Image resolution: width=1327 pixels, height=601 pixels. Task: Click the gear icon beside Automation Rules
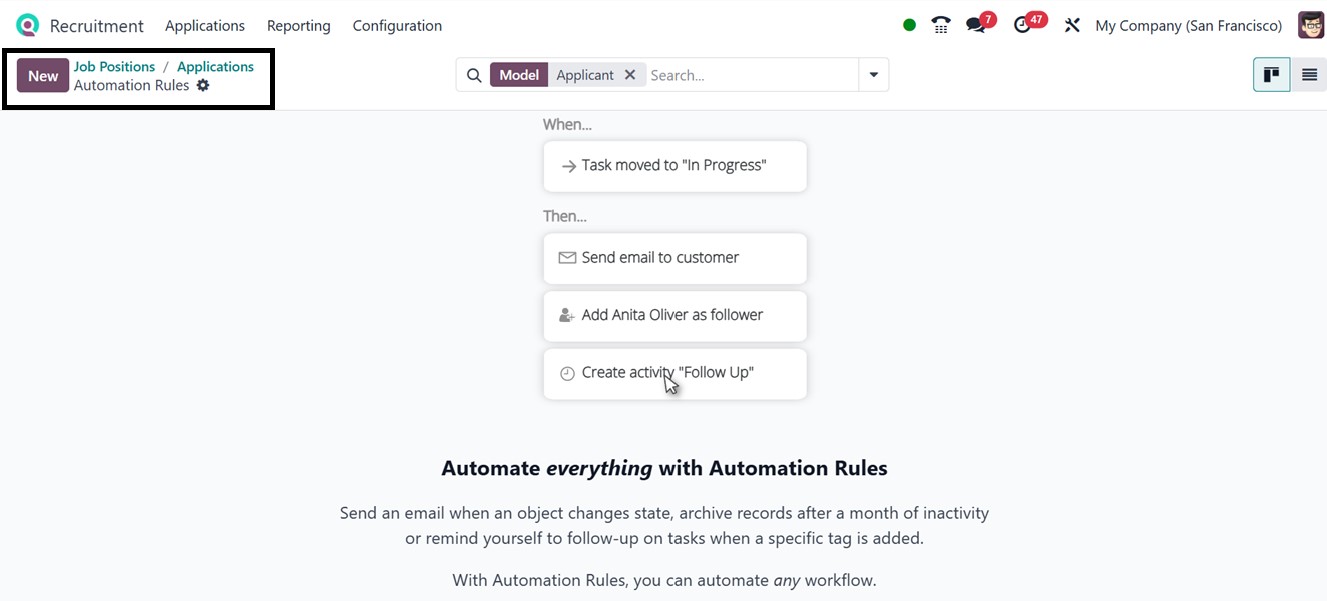pos(203,85)
